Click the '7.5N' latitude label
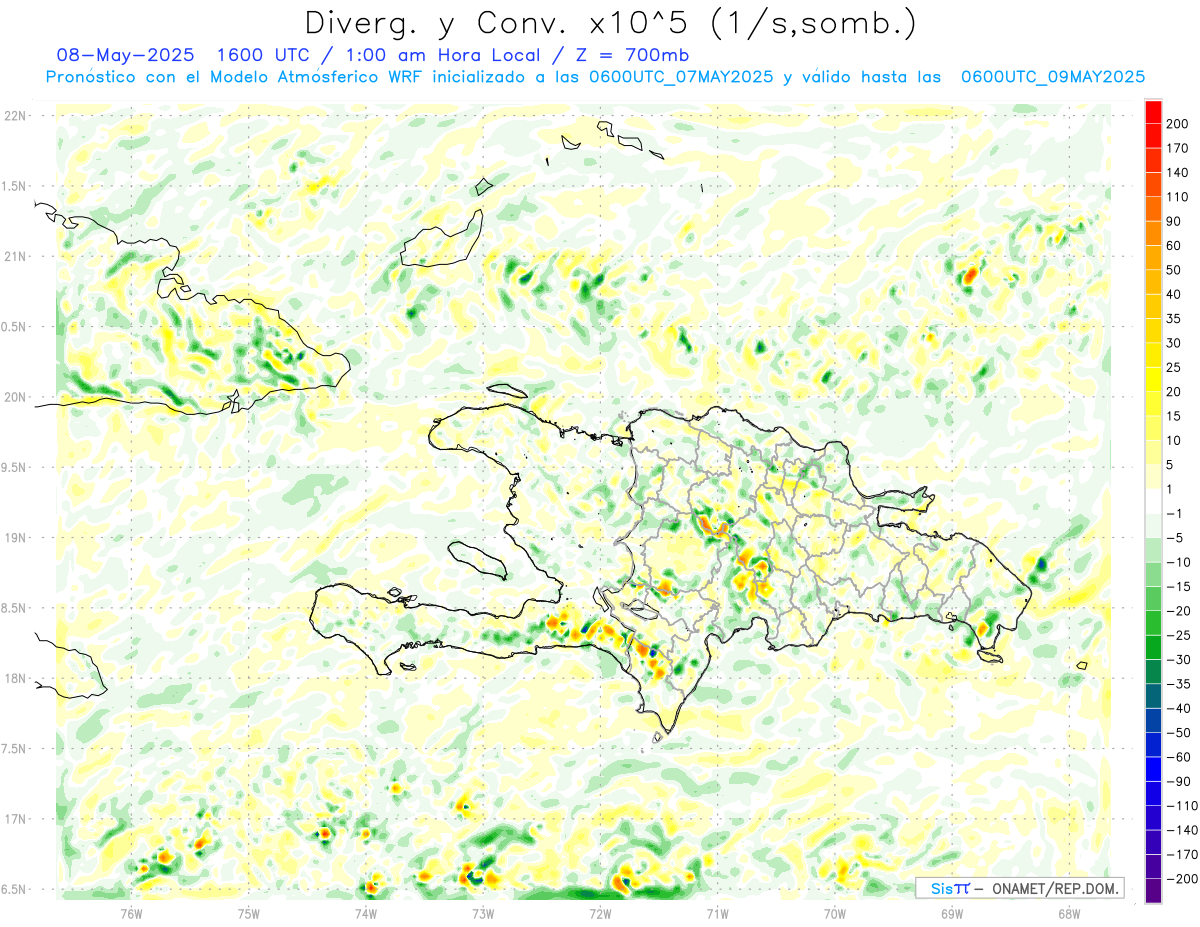 pos(15,749)
